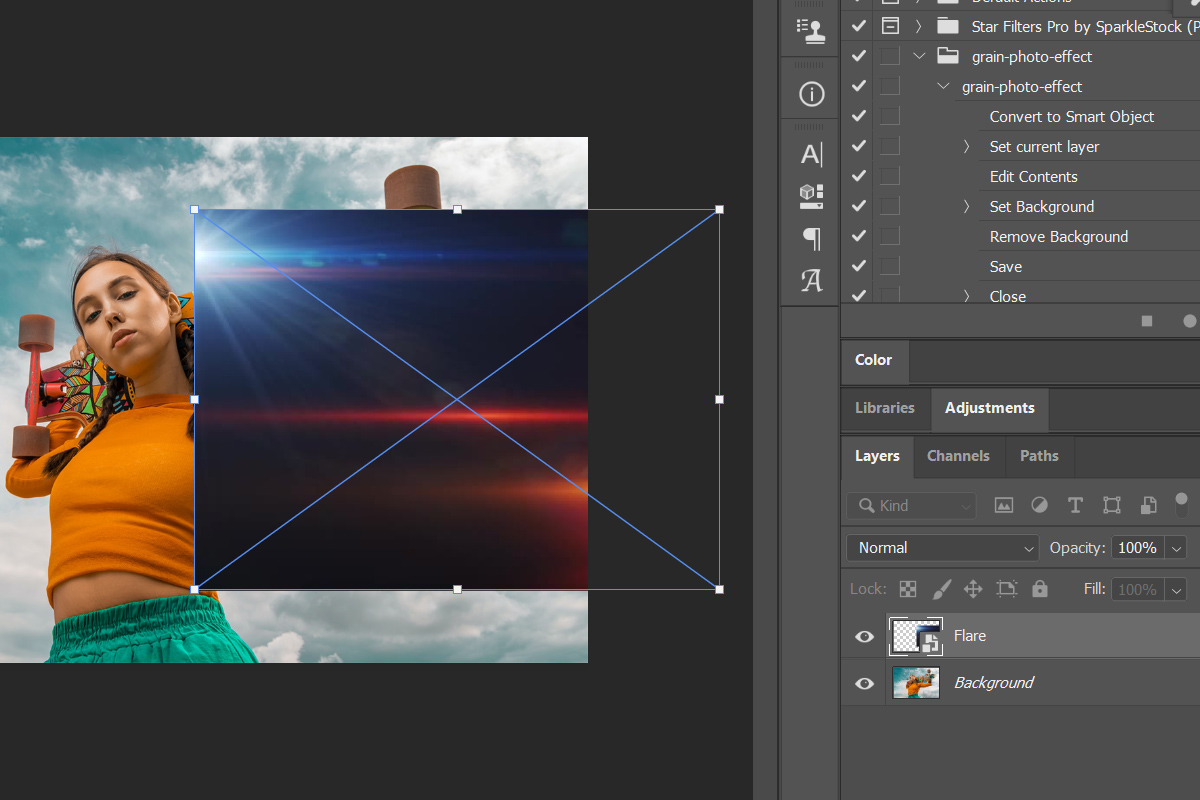Switch to the Libraries tab
Viewport: 1200px width, 800px height.
coord(885,408)
